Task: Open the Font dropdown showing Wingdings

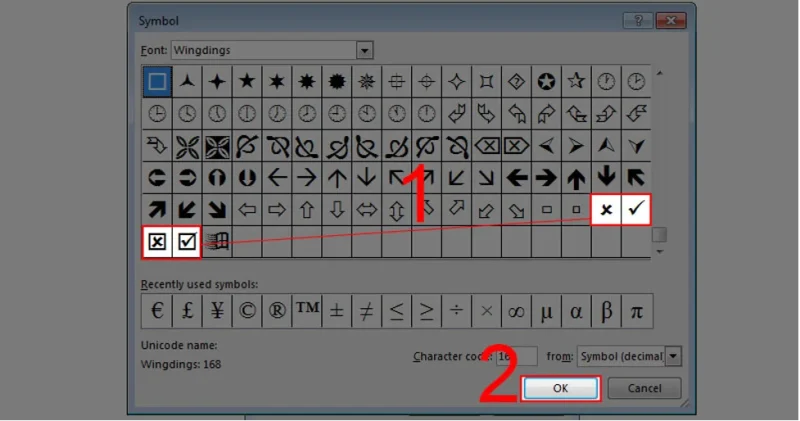Action: click(x=365, y=49)
